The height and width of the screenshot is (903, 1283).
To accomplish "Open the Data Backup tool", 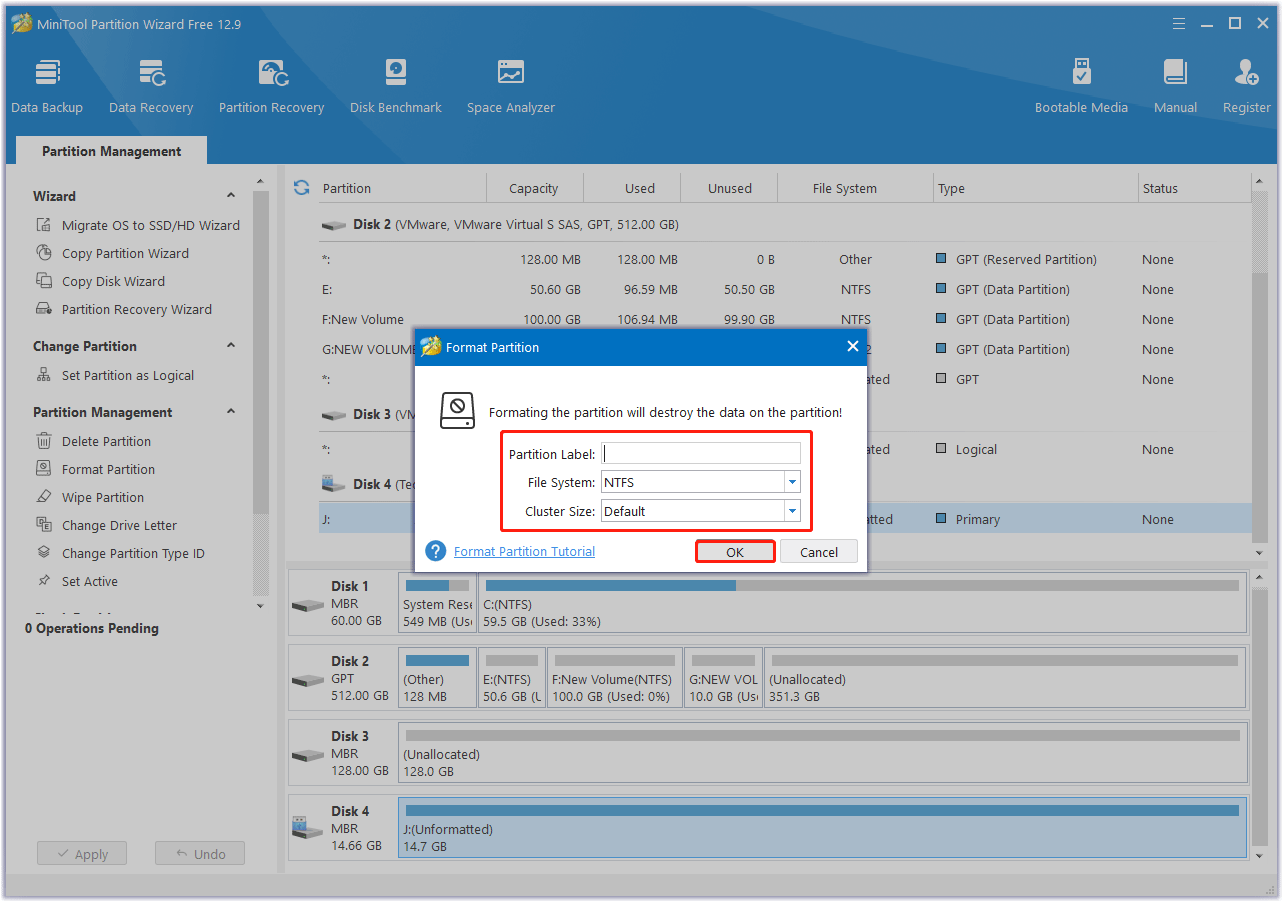I will point(47,86).
